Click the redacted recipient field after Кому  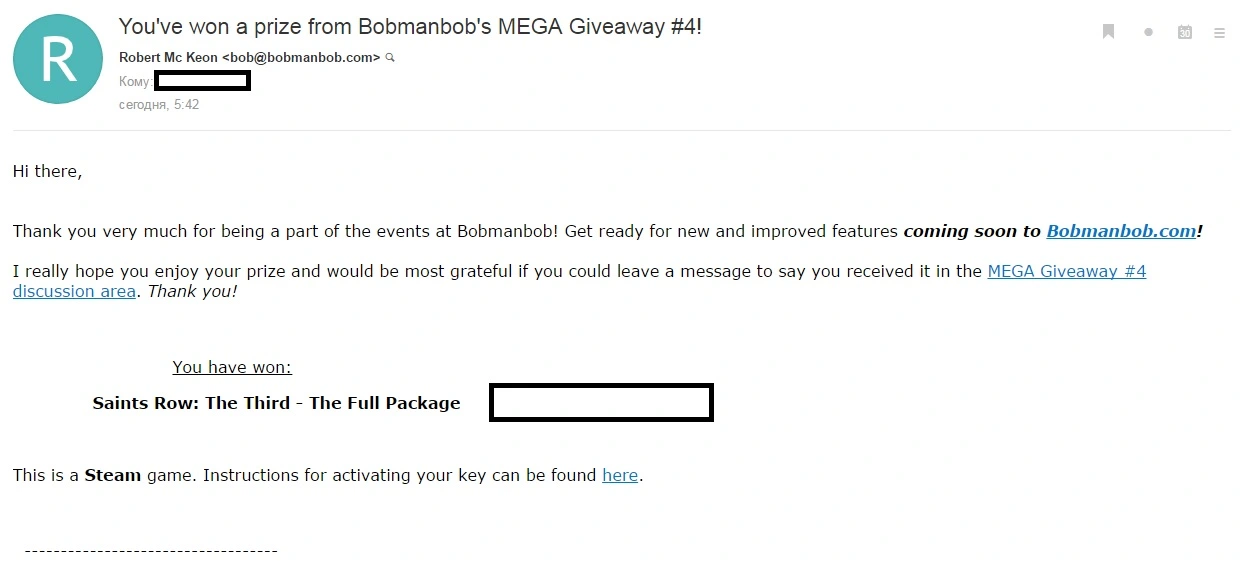pyautogui.click(x=202, y=81)
